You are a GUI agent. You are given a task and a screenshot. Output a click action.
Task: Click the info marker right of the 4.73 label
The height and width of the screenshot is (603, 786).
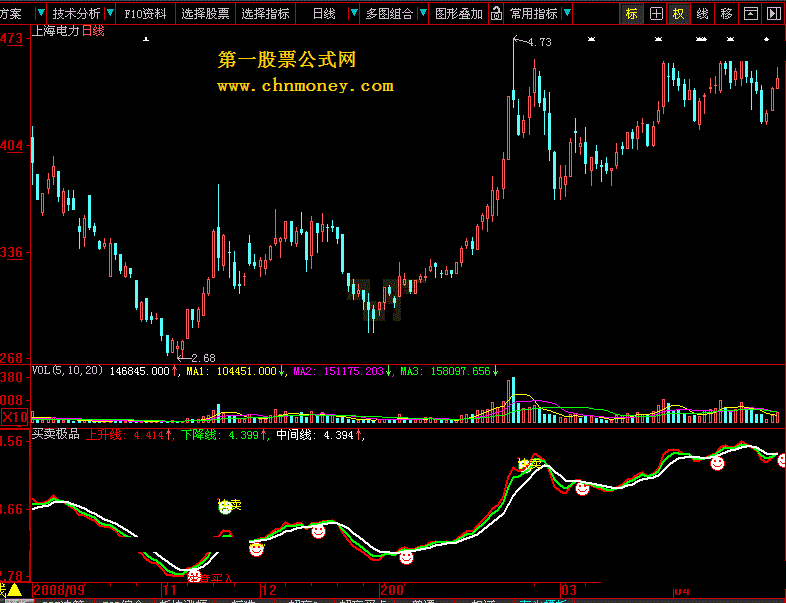591,39
